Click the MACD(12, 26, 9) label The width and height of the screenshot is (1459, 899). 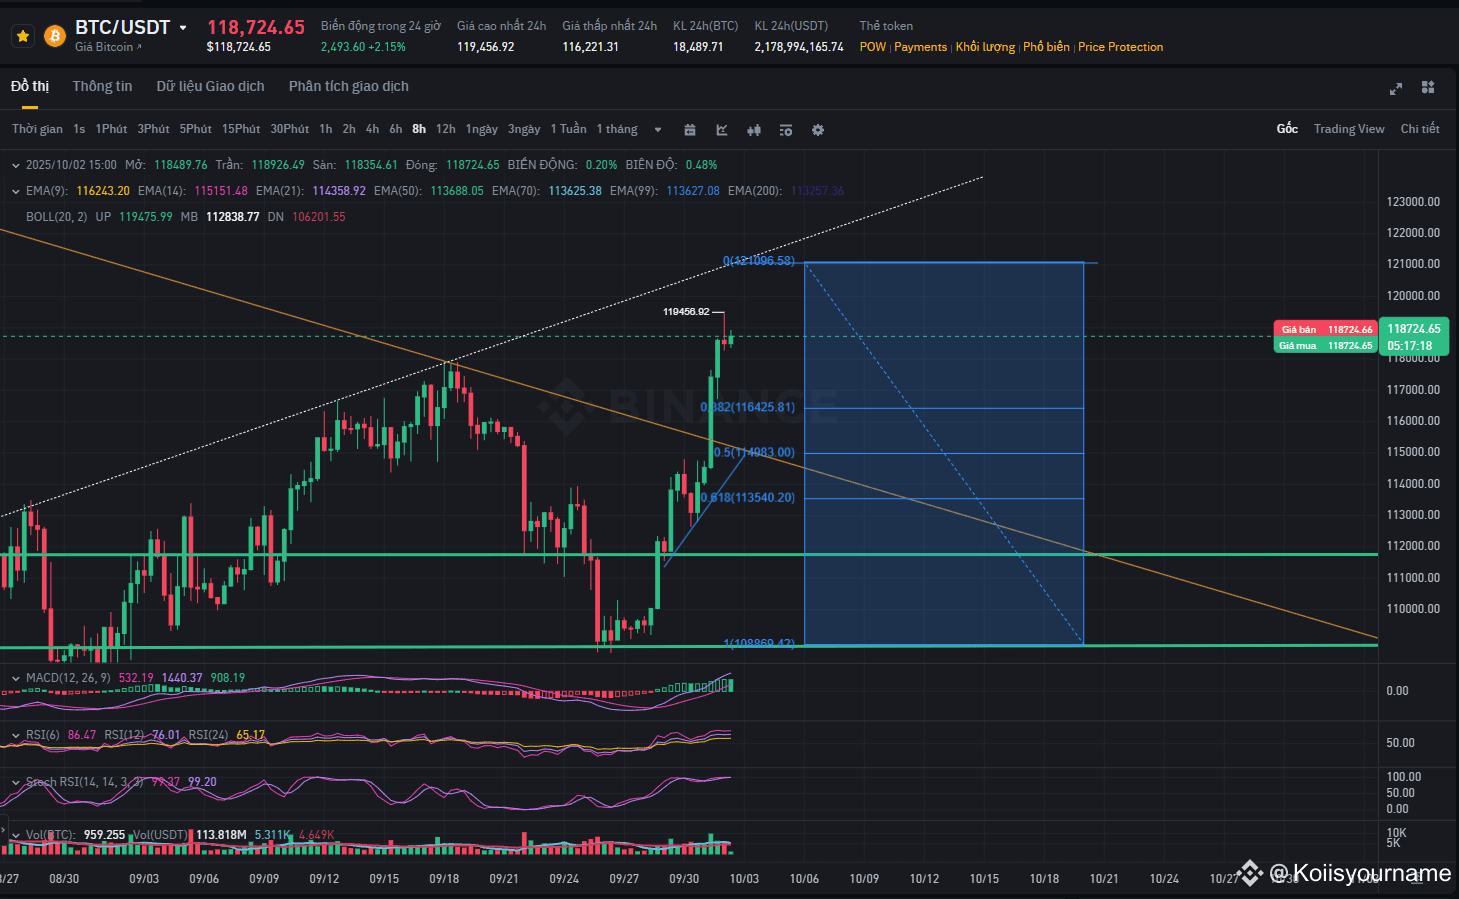pos(68,678)
